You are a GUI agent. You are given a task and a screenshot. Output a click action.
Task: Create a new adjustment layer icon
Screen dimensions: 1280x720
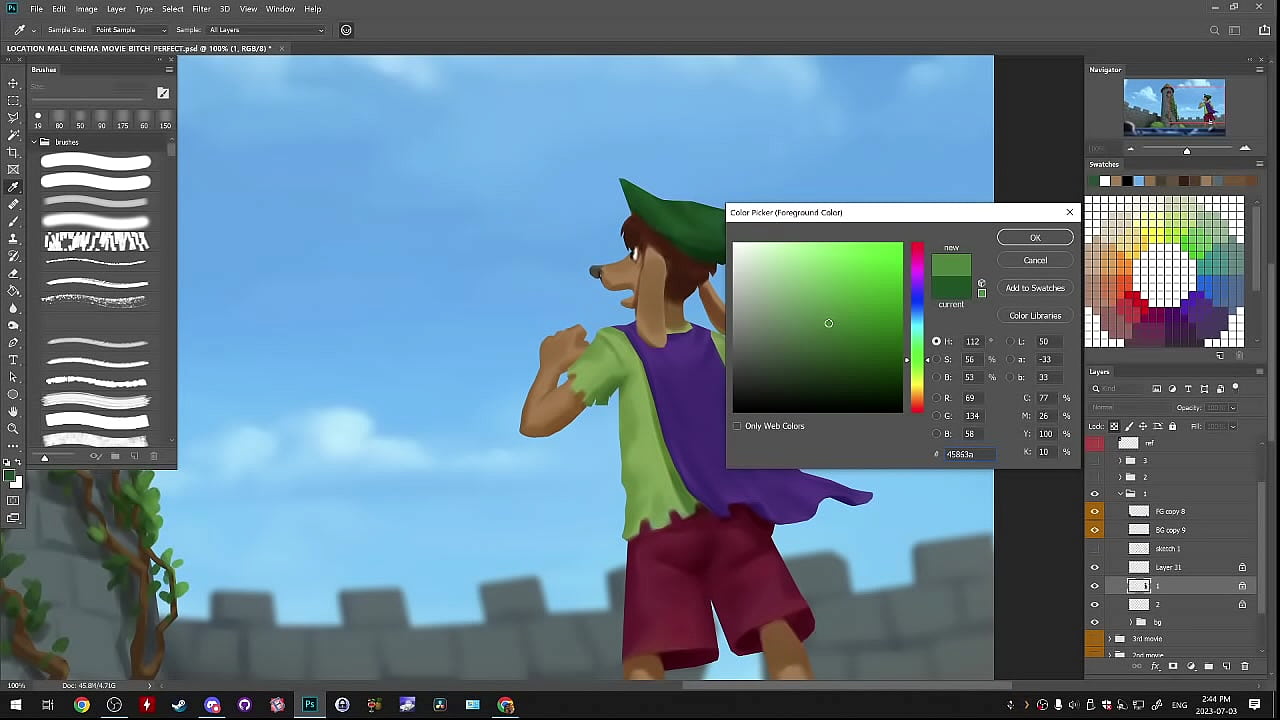[1191, 666]
